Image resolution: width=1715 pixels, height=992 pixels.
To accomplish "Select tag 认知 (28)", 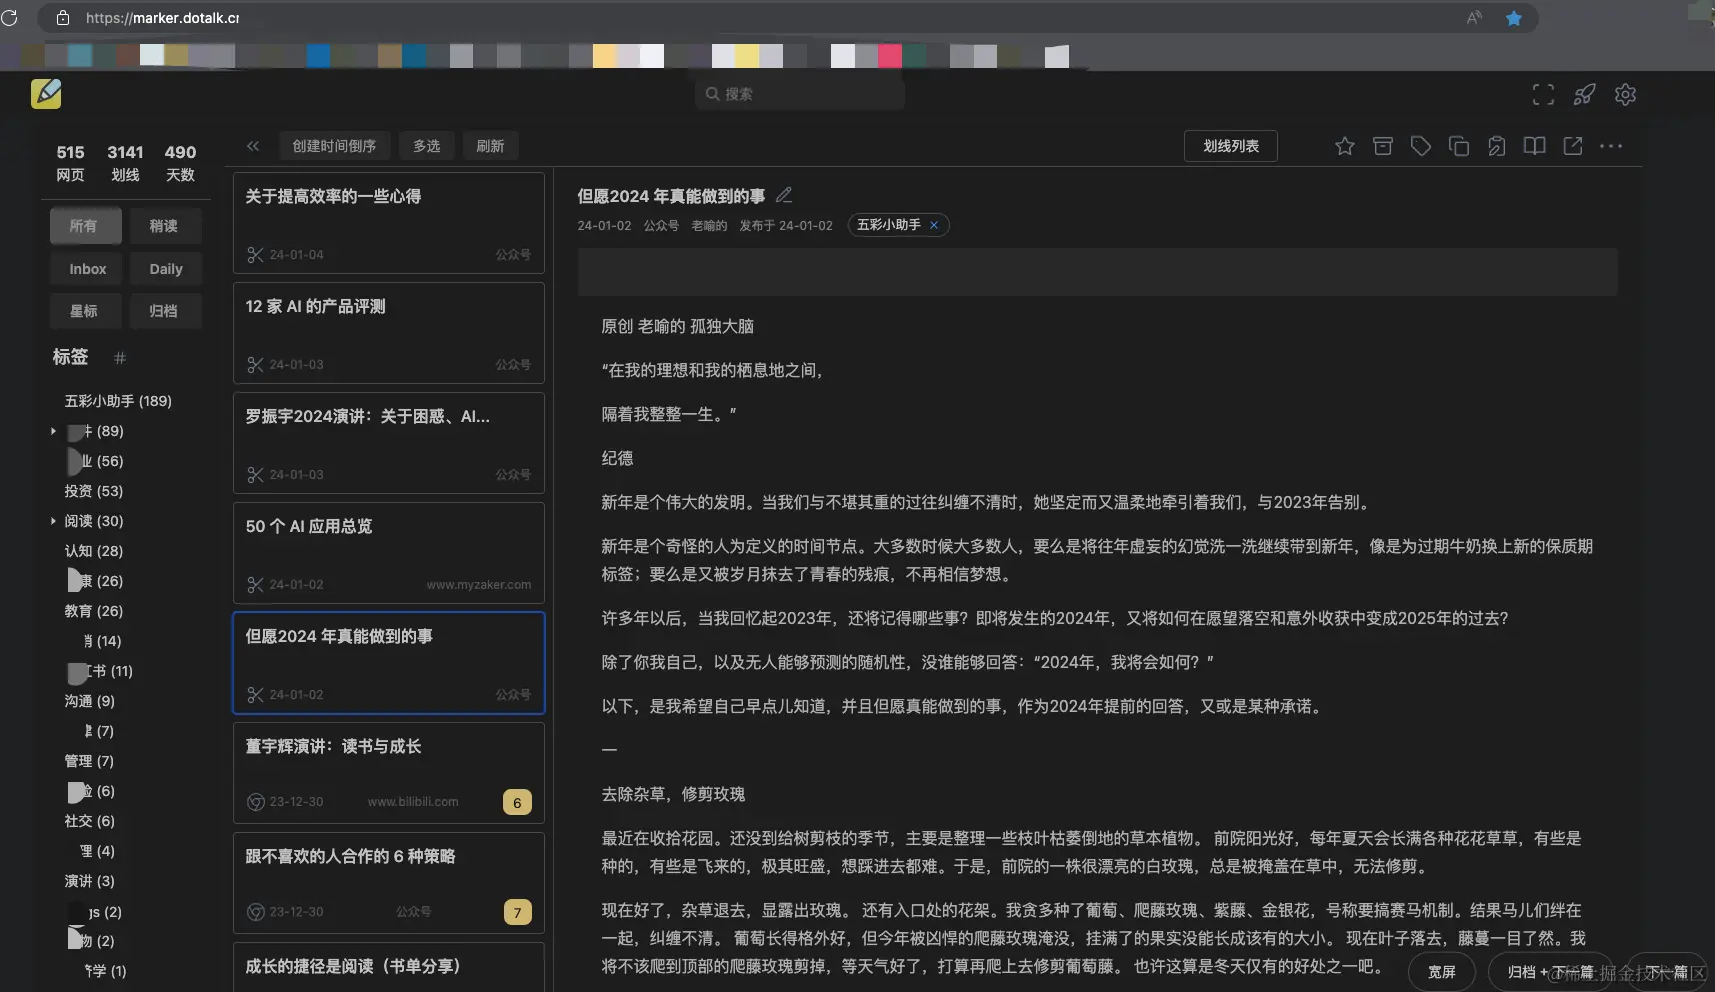I will click(x=94, y=551).
